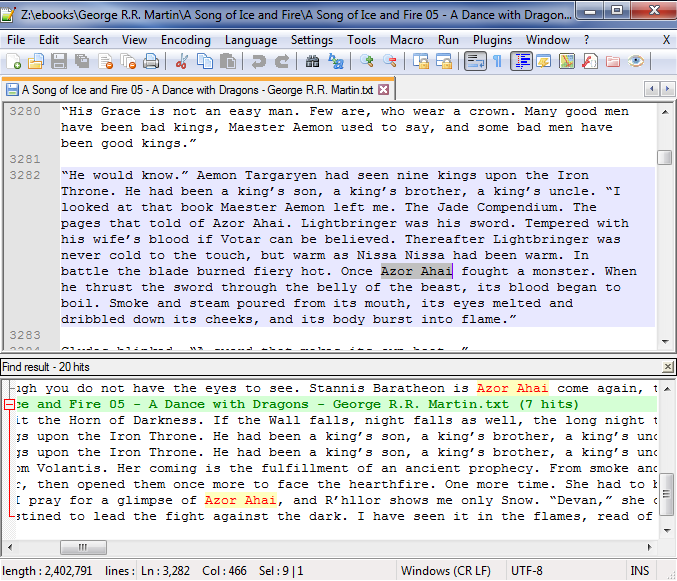The image size is (677, 581).
Task: Redo via the toolbar redo arrow
Action: 282,61
